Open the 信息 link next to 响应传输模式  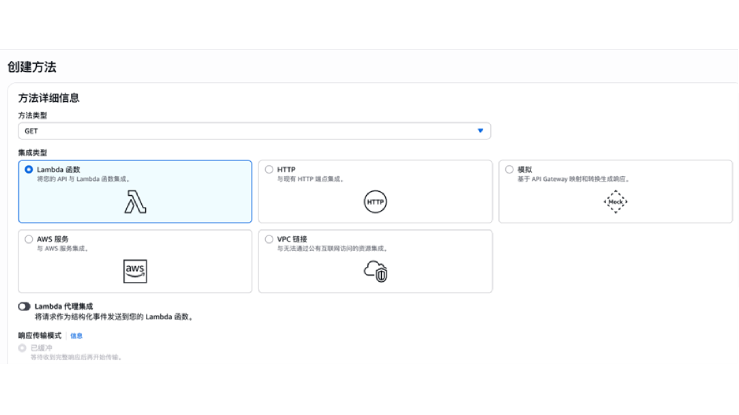click(76, 336)
